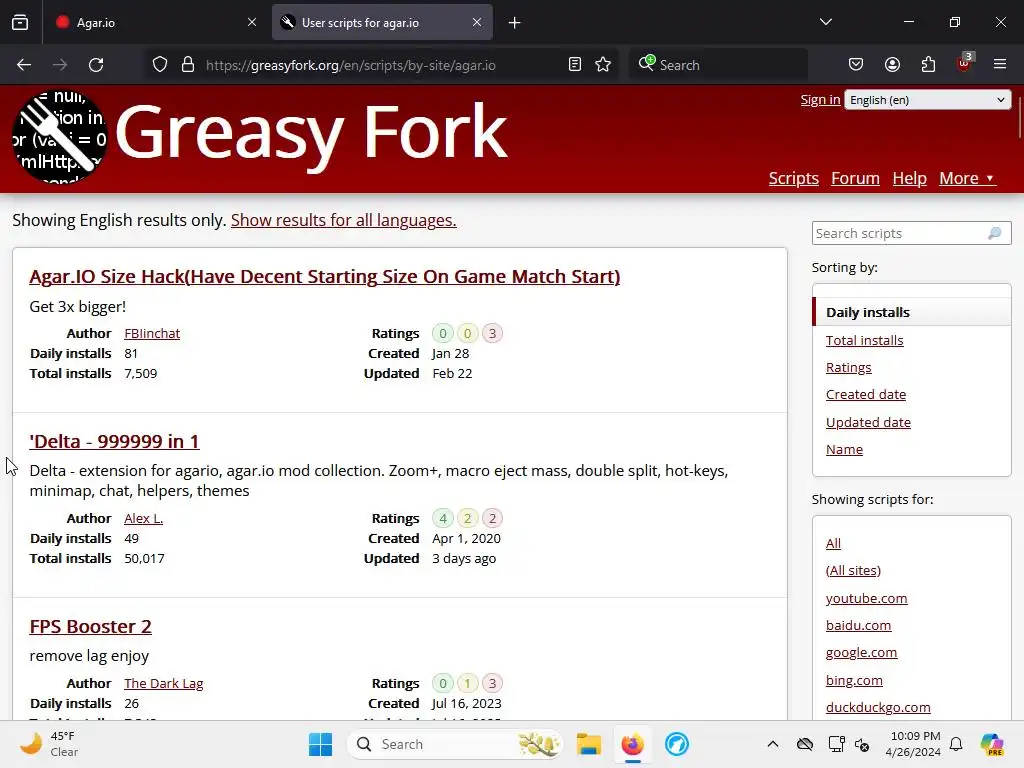Open a new browser tab

pyautogui.click(x=515, y=23)
